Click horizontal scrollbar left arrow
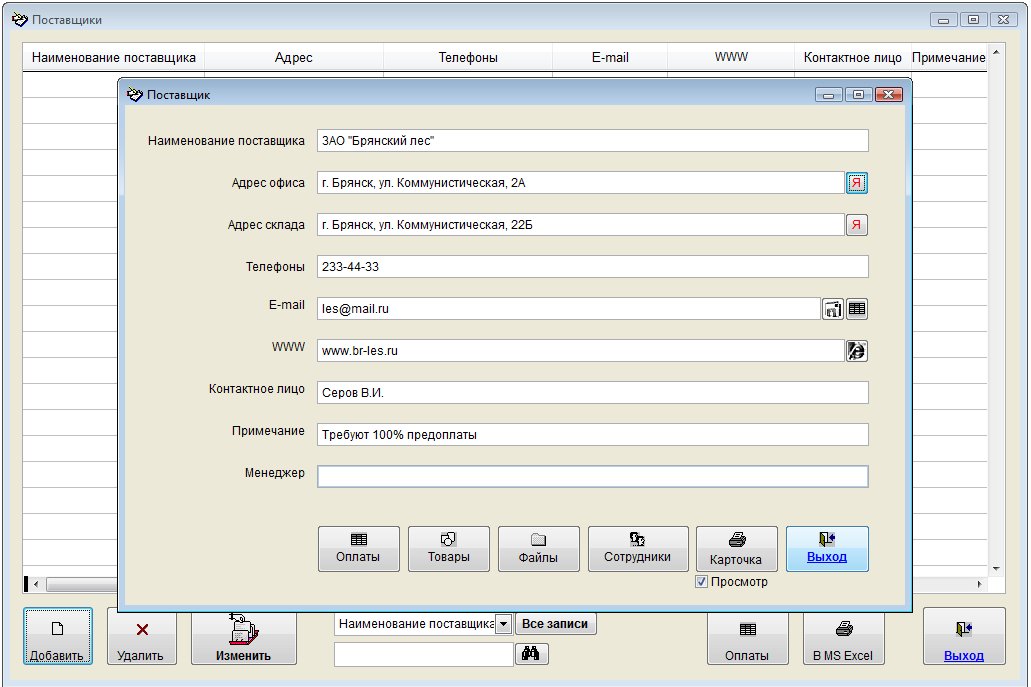1031x687 pixels. [x=36, y=584]
